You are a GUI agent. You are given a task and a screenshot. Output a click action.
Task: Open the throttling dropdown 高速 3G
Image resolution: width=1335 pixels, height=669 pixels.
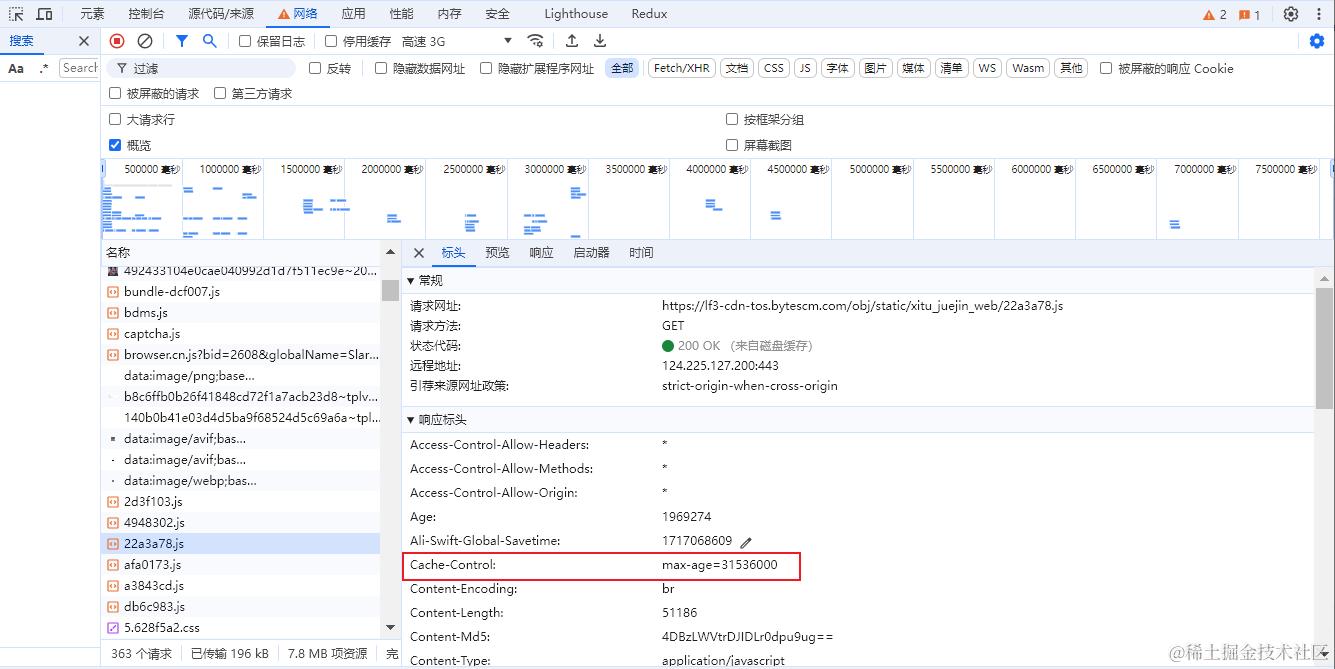[457, 41]
